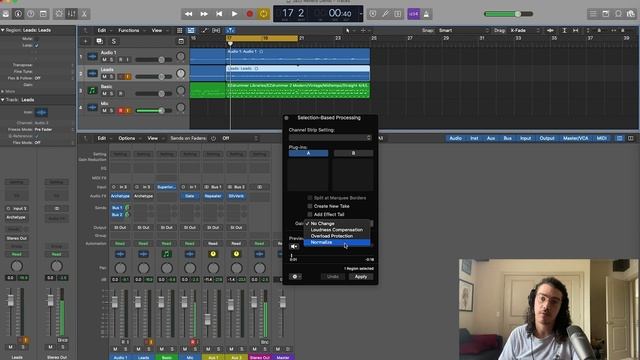The height and width of the screenshot is (360, 640).
Task: Adjust the master volume slider in control bar
Action: [x=508, y=14]
